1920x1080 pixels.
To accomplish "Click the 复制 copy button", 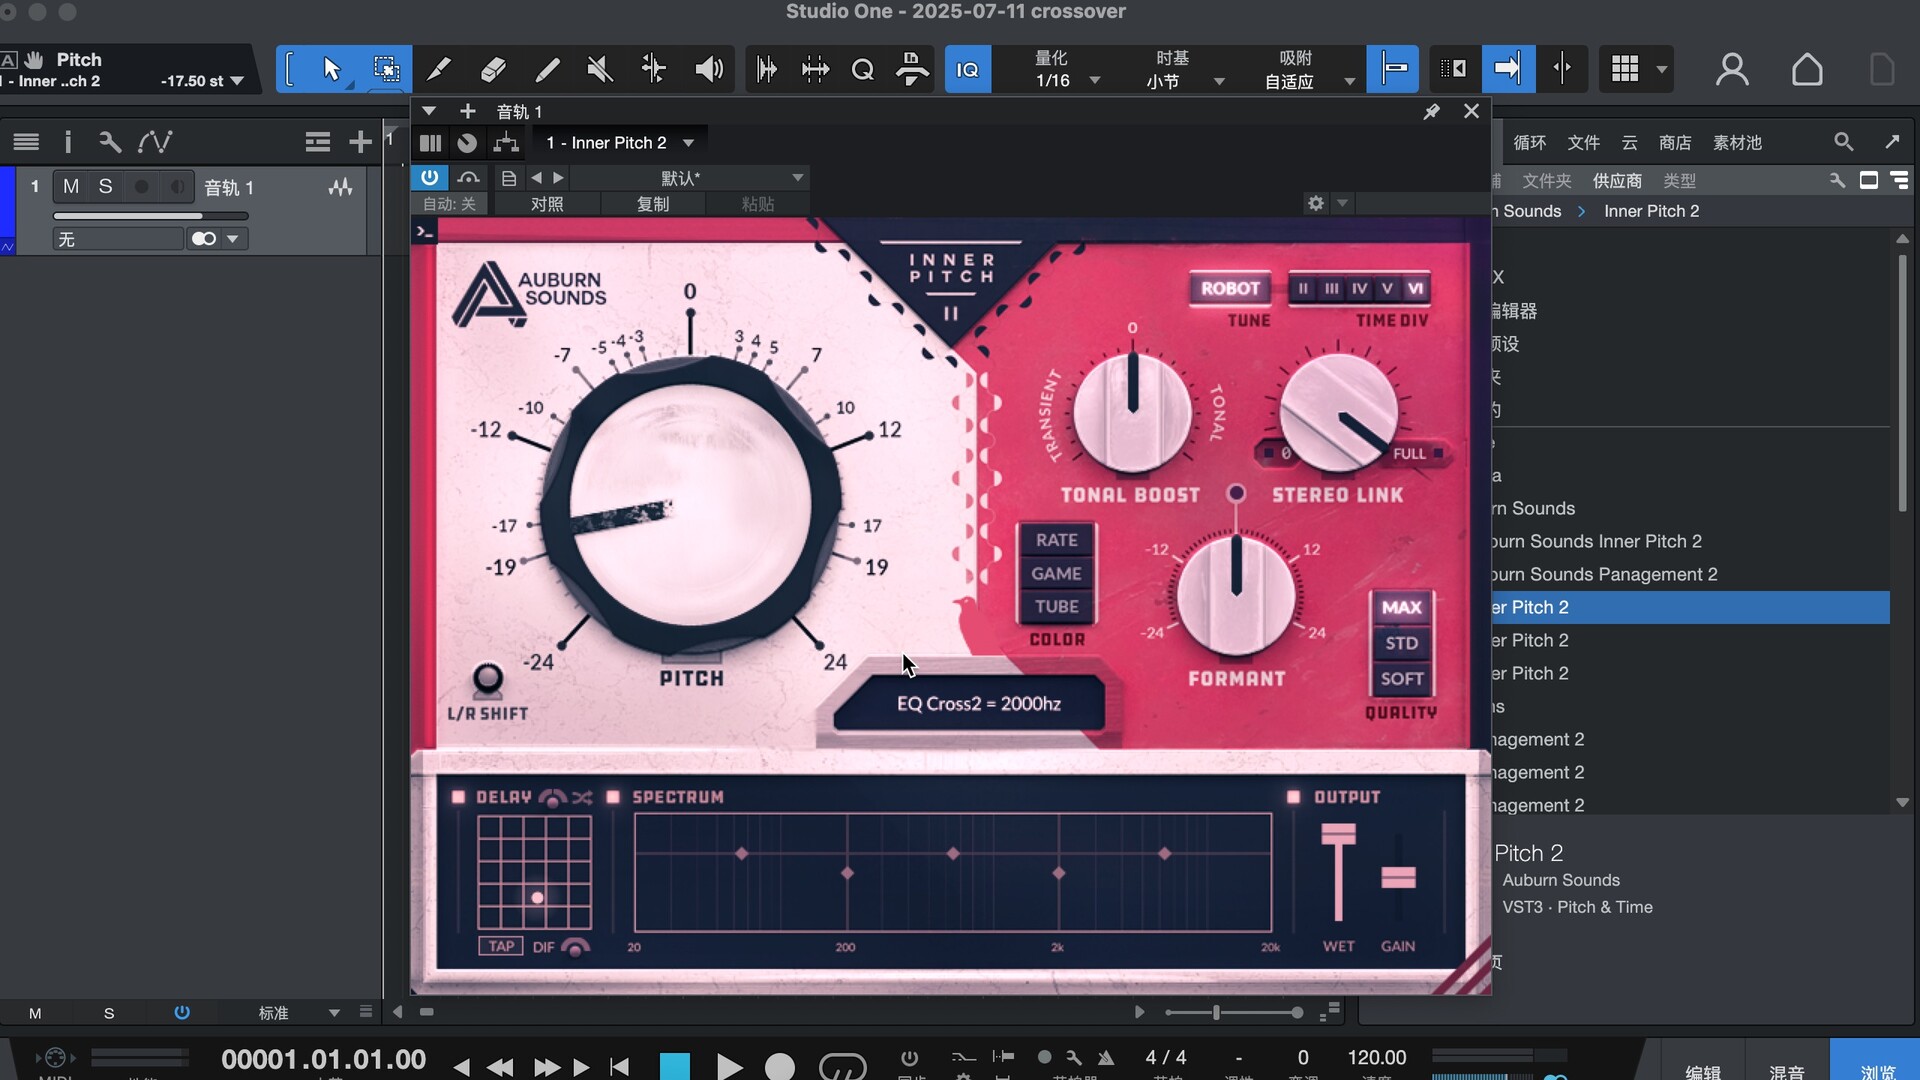I will 653,204.
